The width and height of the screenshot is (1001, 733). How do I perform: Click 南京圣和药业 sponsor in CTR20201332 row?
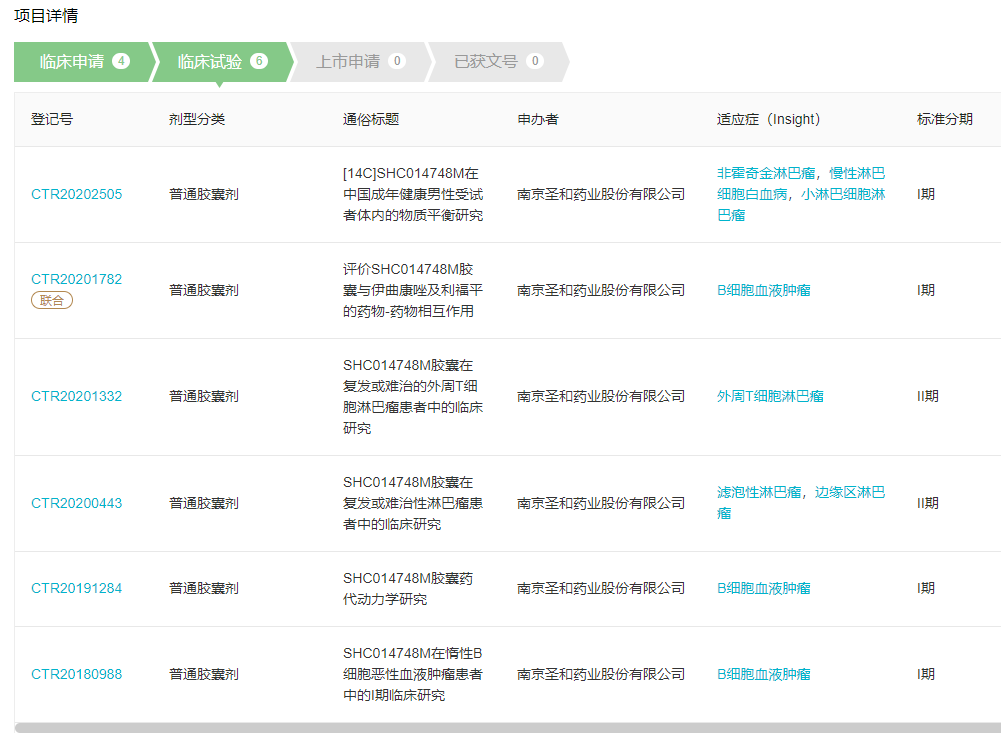[601, 397]
